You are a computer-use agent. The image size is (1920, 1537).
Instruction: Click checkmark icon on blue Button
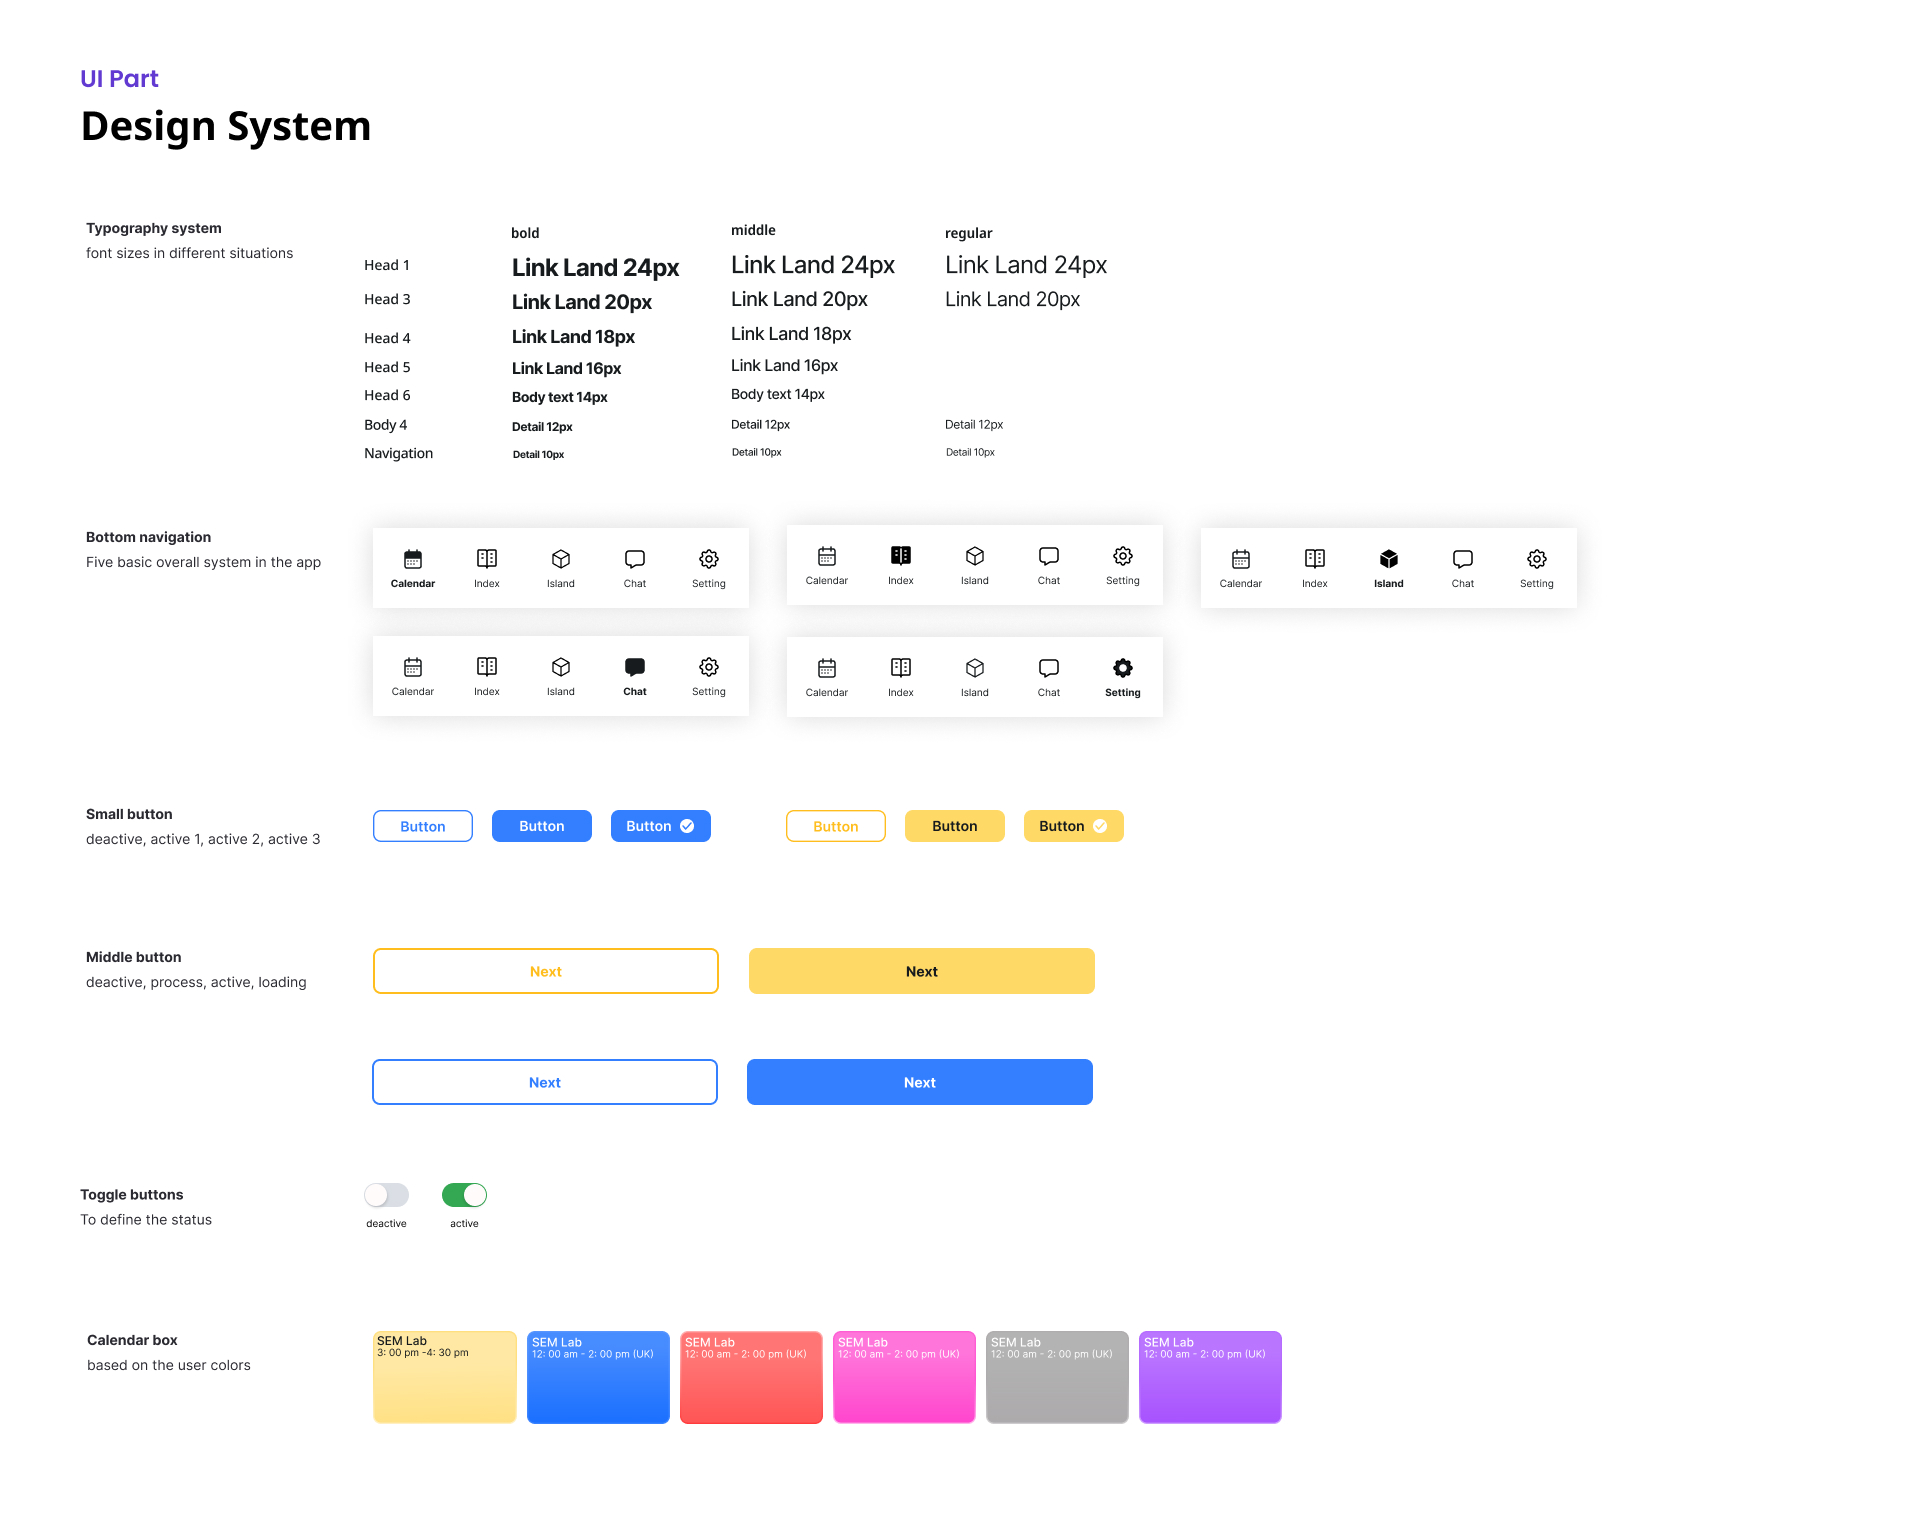pyautogui.click(x=687, y=826)
